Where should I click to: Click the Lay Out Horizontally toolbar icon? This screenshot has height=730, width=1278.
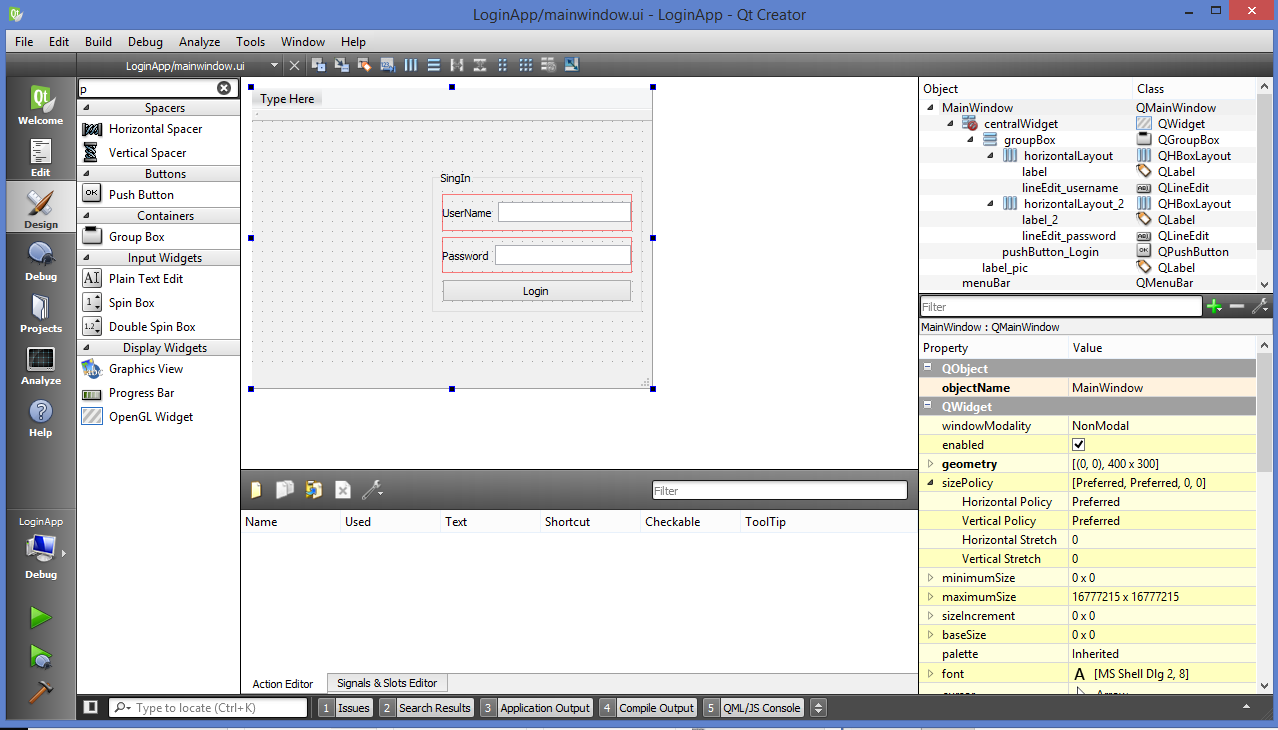click(410, 64)
